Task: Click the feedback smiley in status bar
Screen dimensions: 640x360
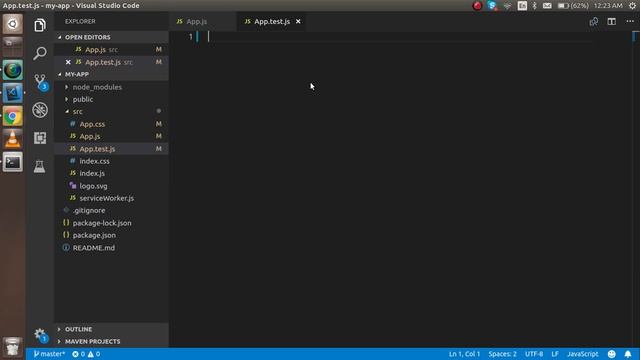Action: 611,354
